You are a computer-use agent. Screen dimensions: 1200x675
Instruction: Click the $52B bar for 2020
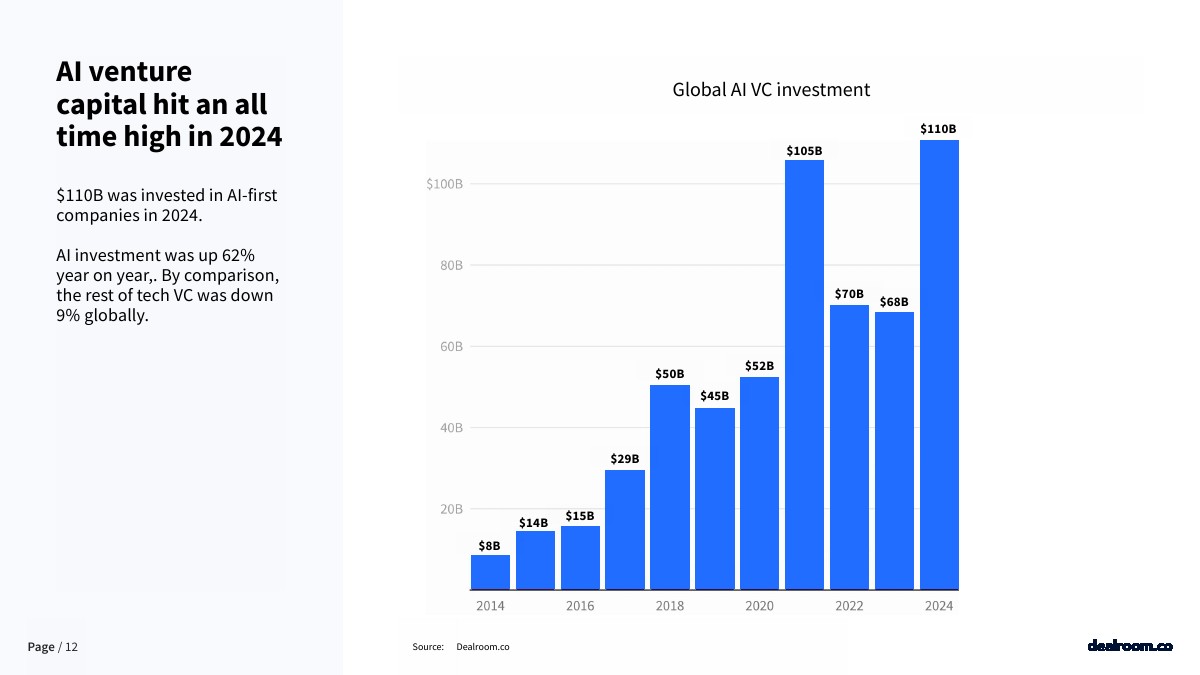759,482
